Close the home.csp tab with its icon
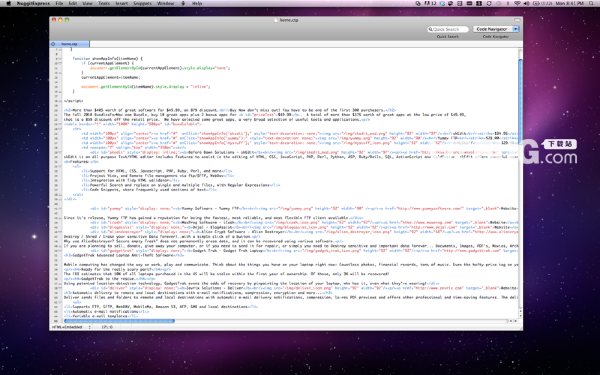 pos(53,44)
